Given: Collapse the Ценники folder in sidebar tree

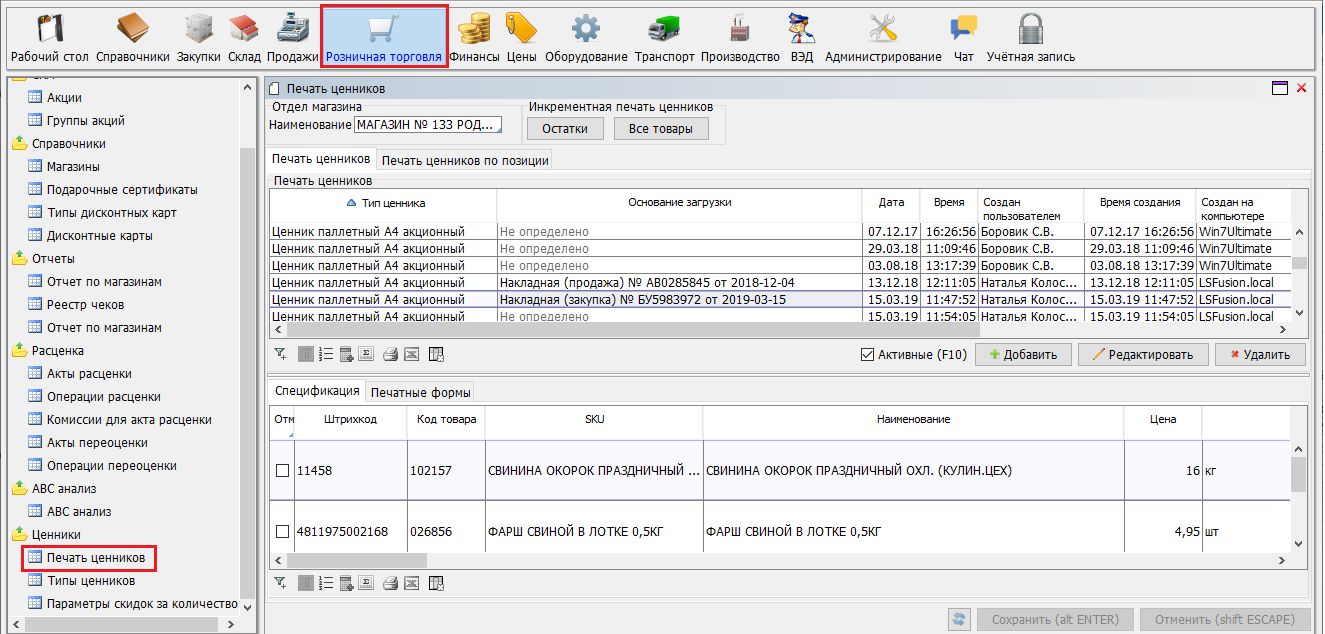Looking at the screenshot, I should click(x=19, y=535).
